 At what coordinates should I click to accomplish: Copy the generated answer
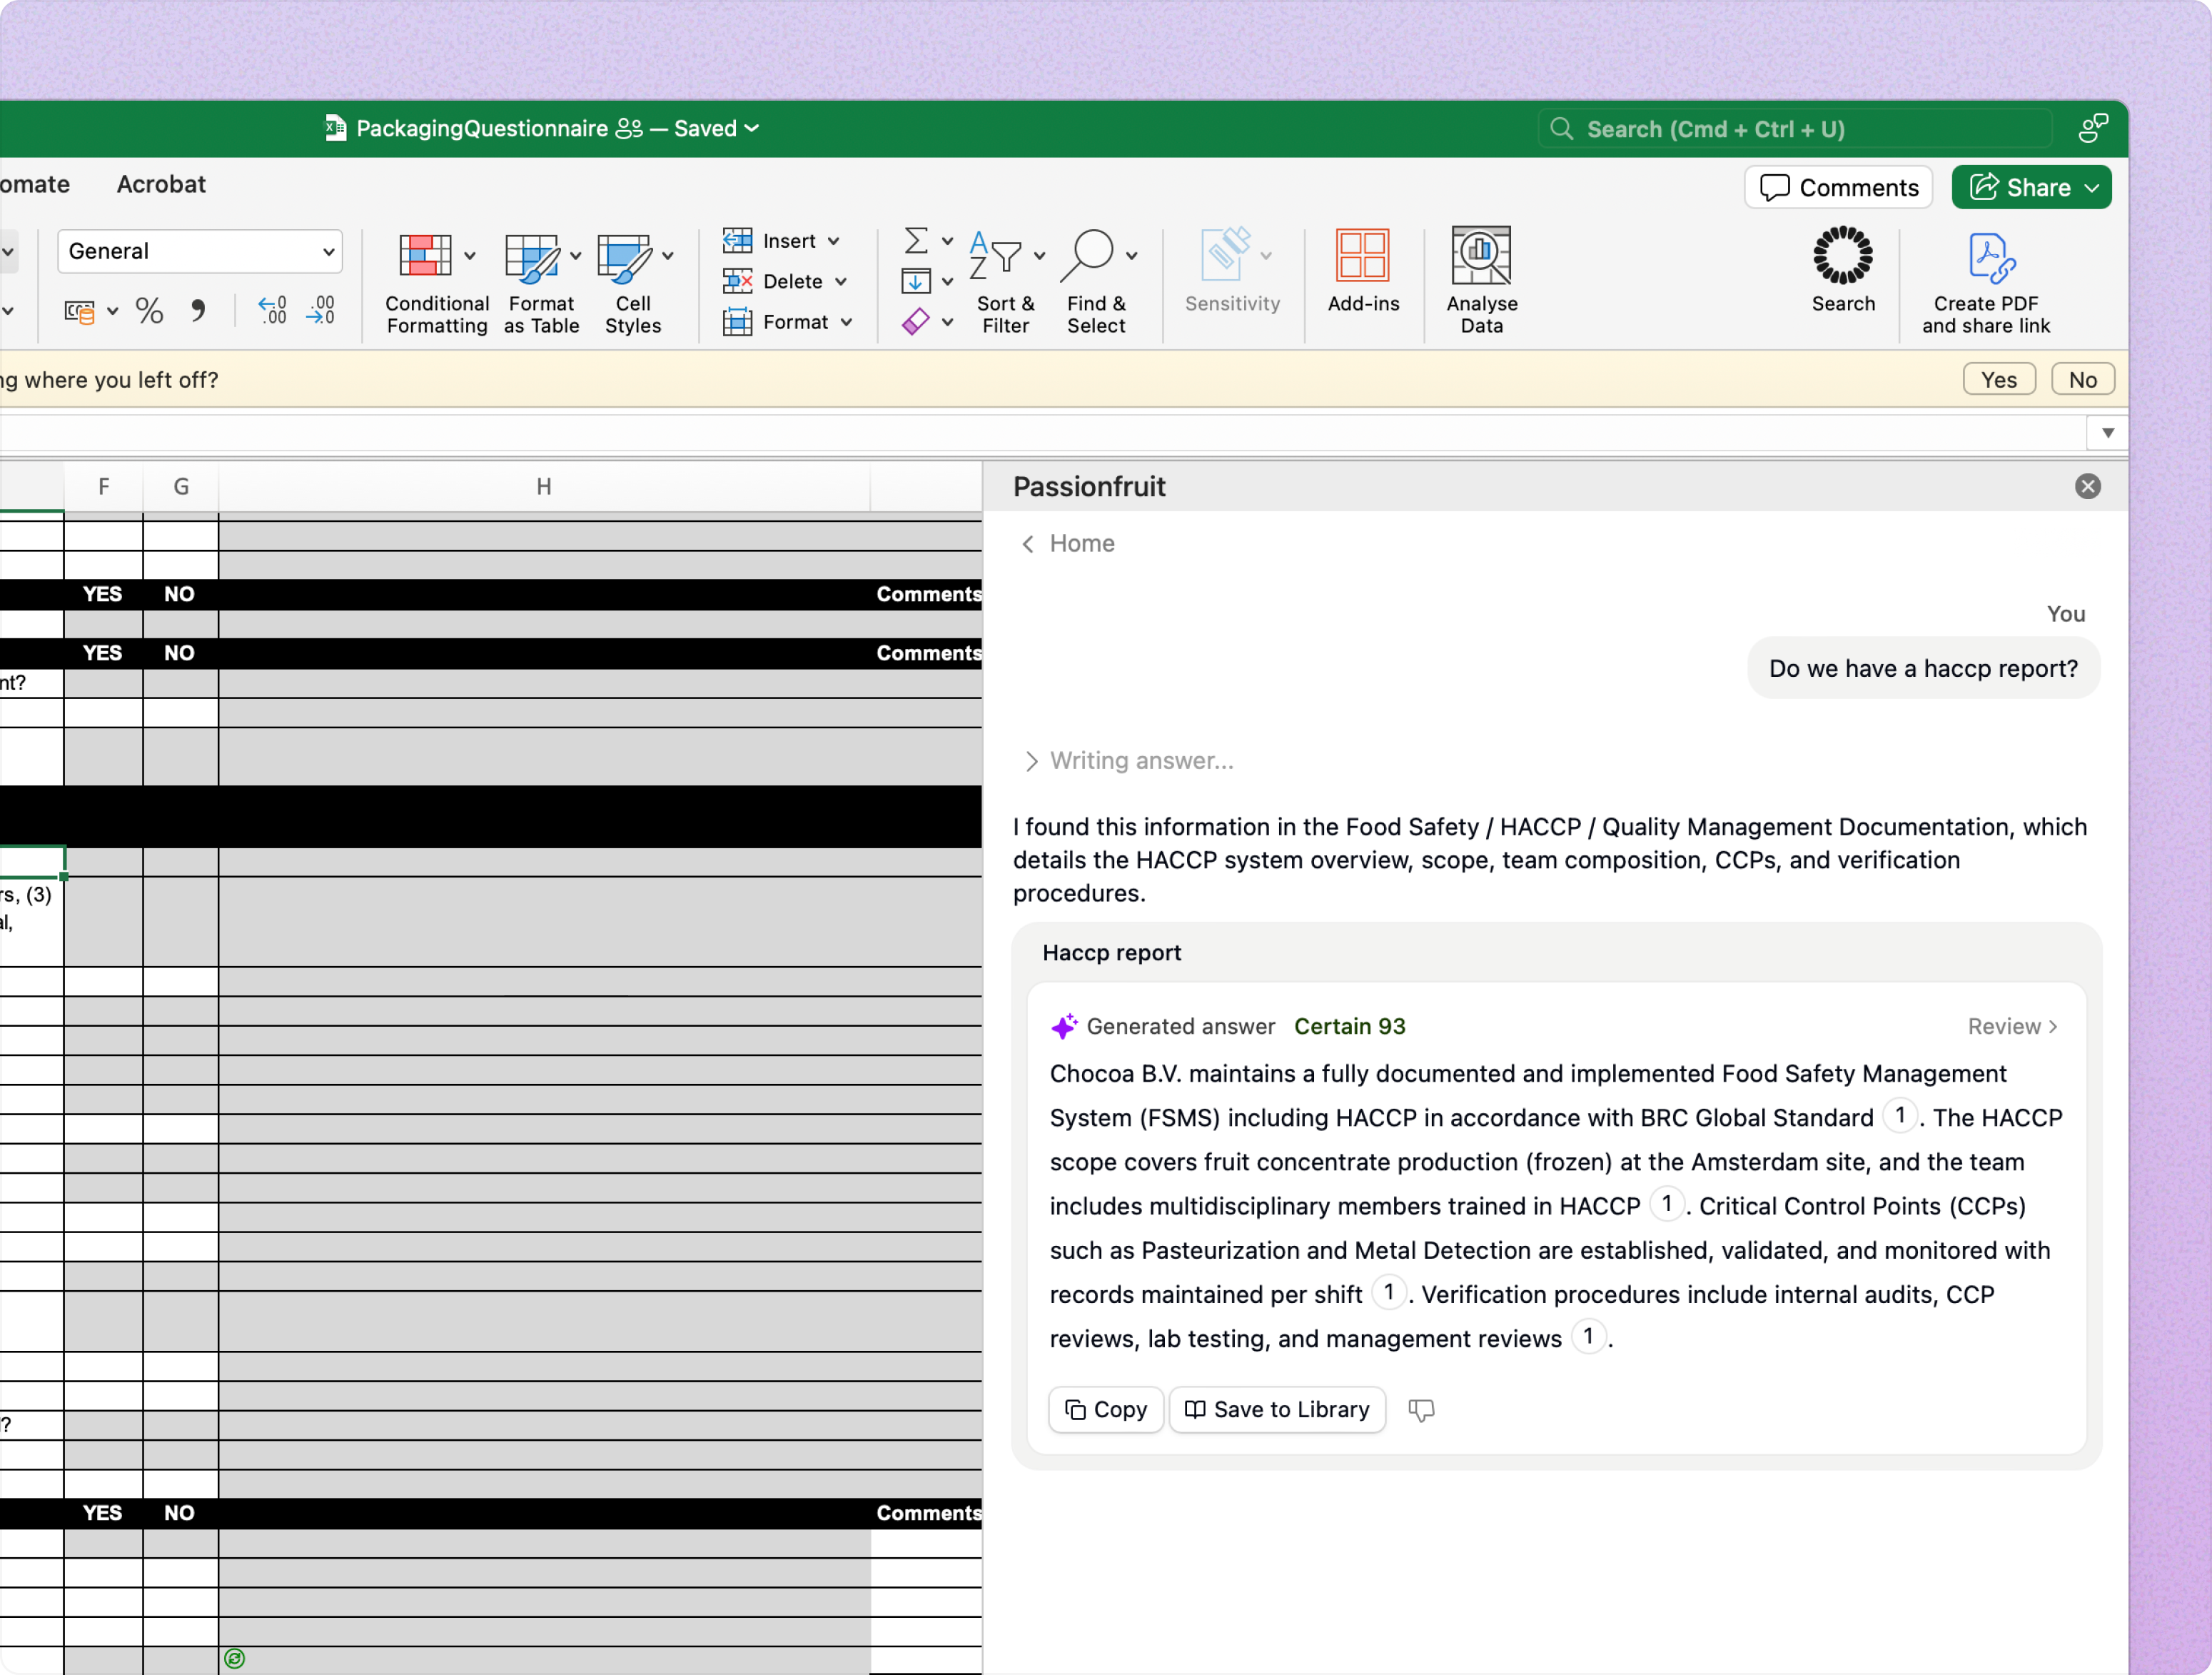(1105, 1410)
